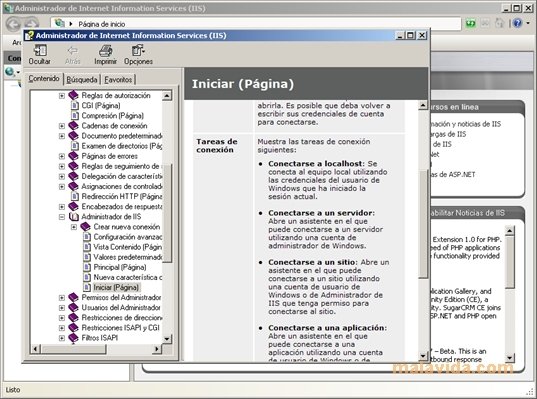Screen dimensions: 537x399
Task: Select Vista Contenido (Página) topic
Action: pos(127,247)
